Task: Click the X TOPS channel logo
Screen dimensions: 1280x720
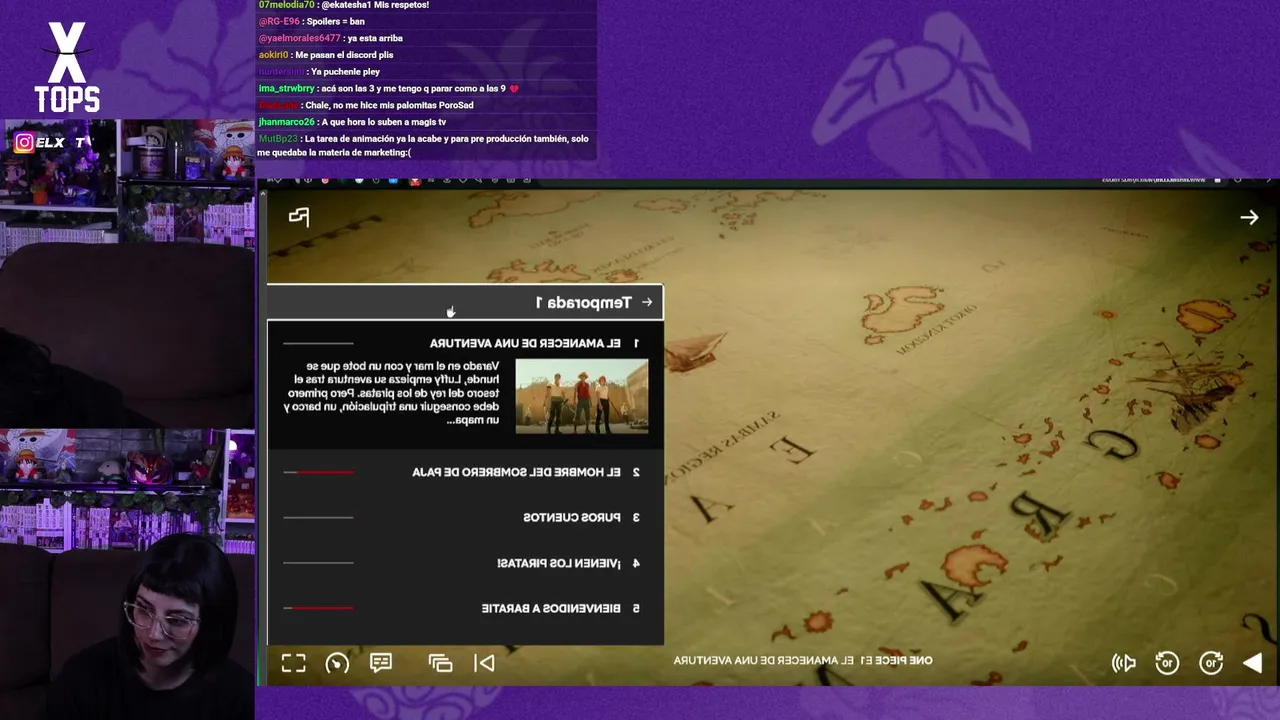Action: click(67, 67)
